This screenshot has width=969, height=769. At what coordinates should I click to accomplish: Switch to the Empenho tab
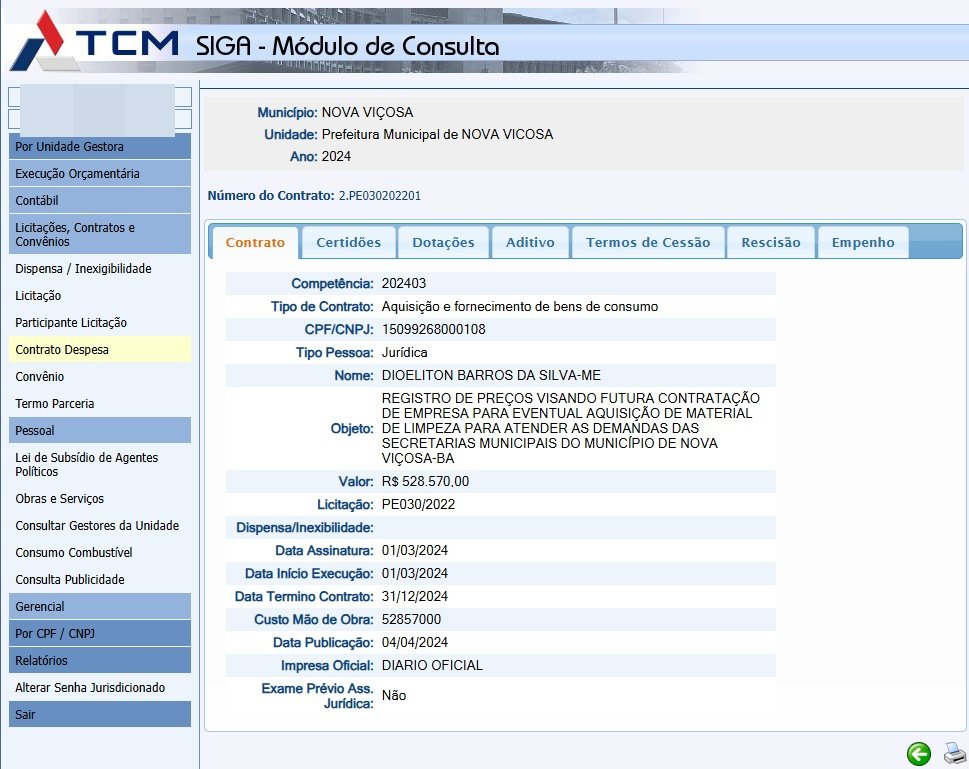862,242
